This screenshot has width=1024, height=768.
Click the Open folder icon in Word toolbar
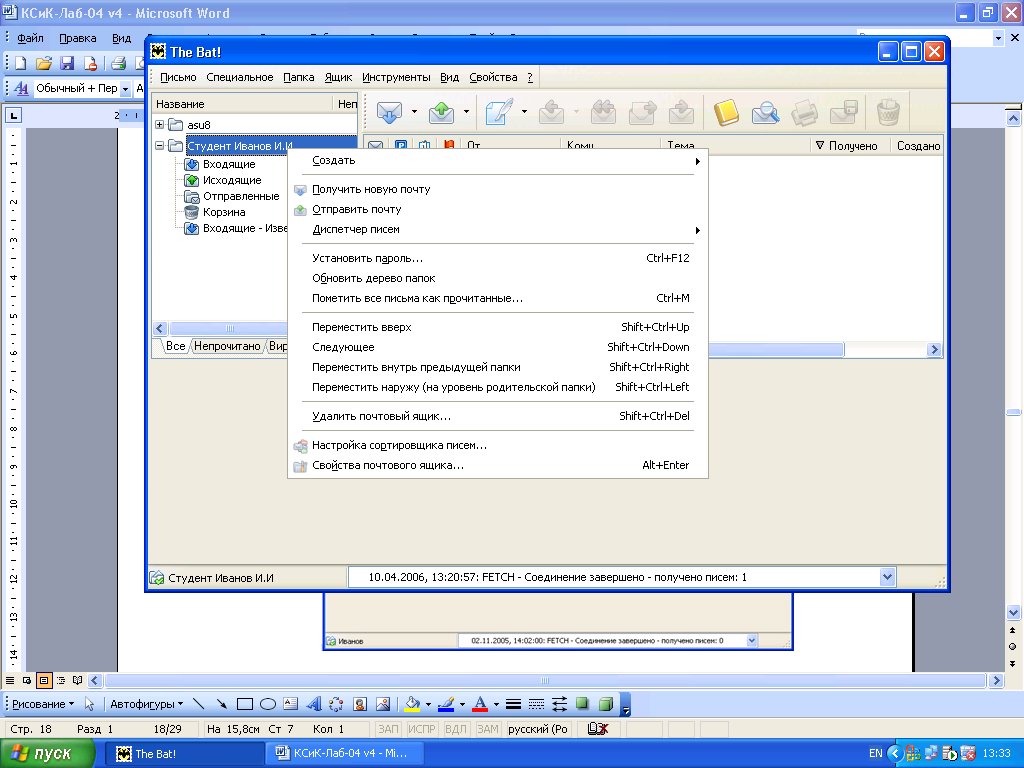point(44,63)
